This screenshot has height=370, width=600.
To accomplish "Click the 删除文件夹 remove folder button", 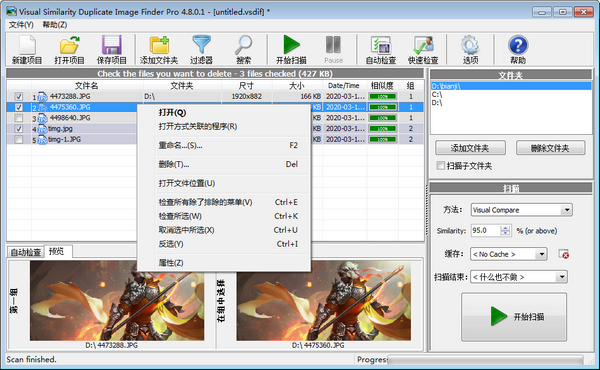I will point(550,148).
